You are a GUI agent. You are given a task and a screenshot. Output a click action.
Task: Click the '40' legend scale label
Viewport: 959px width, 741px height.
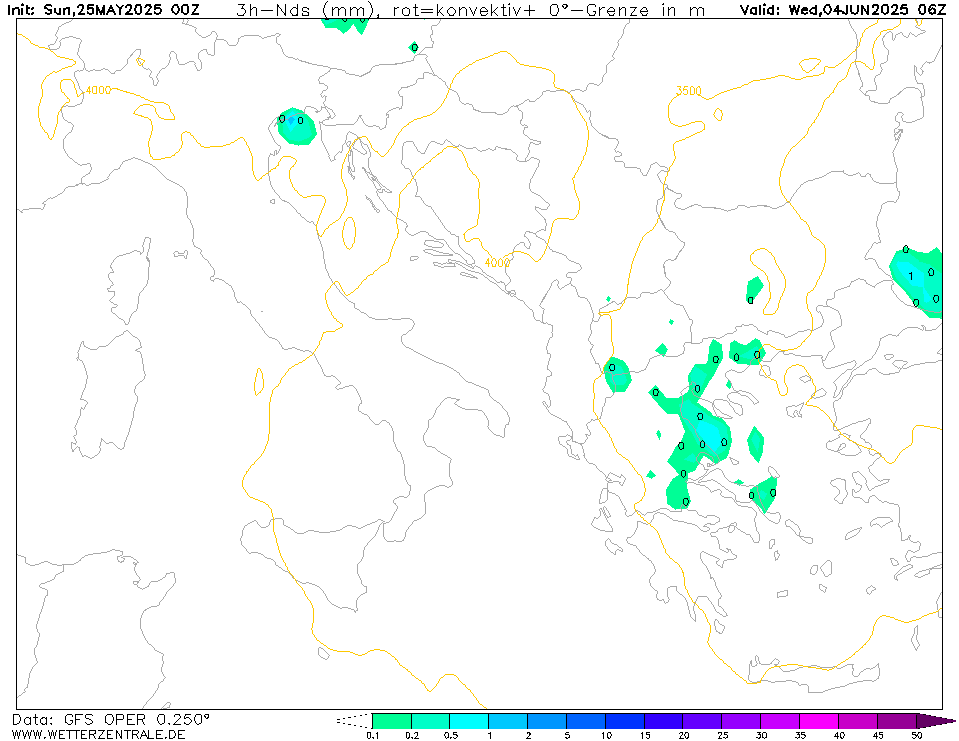pos(839,735)
